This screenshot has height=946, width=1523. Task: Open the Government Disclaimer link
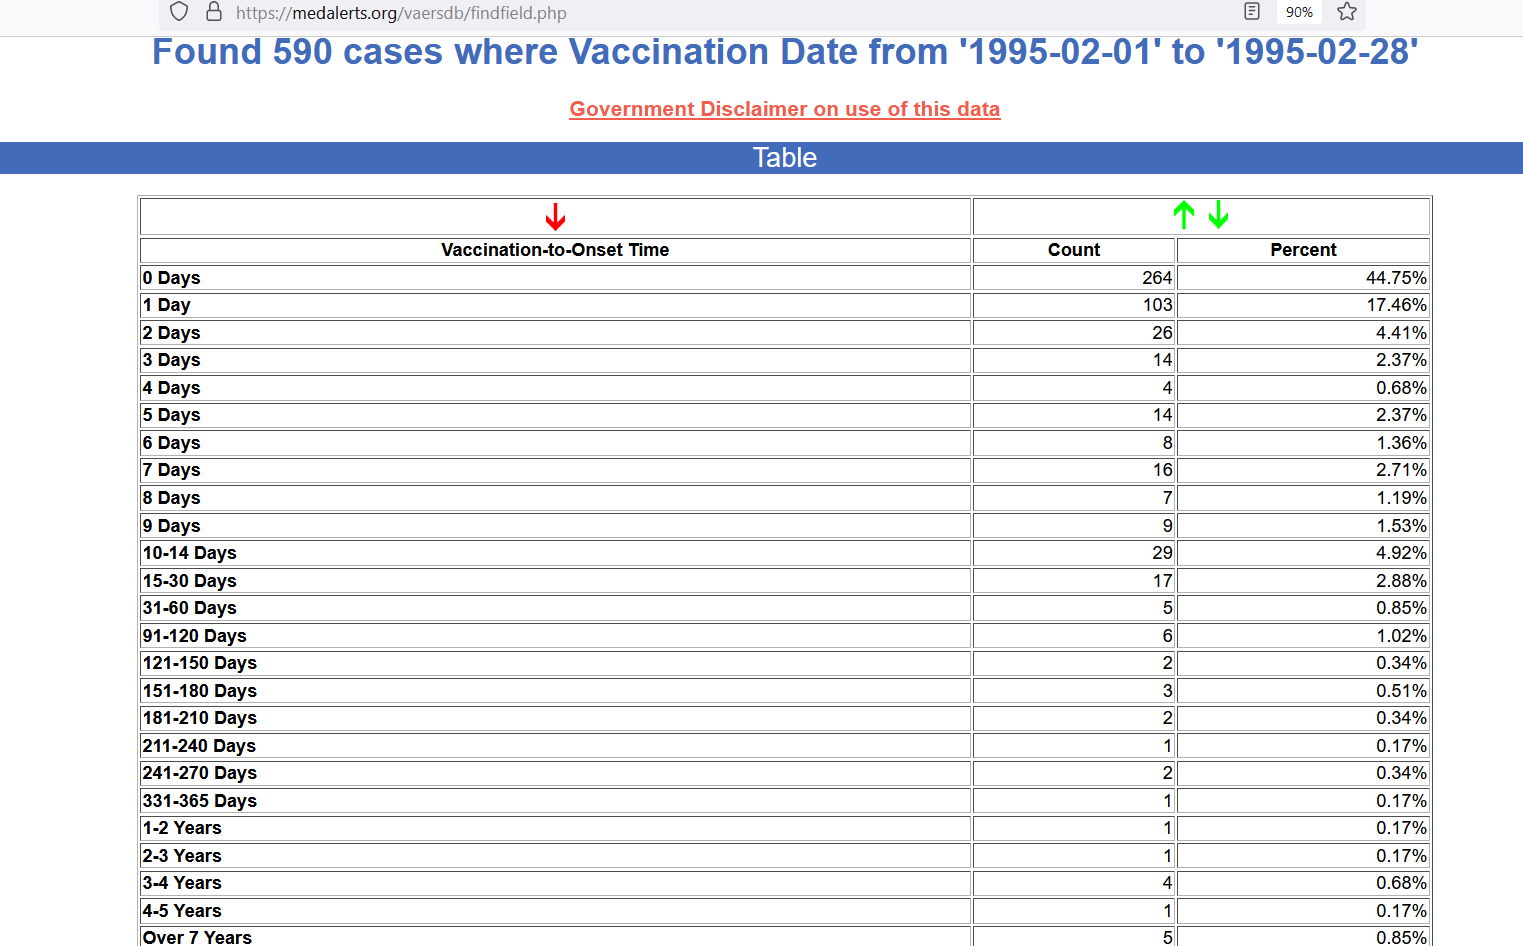tap(785, 109)
